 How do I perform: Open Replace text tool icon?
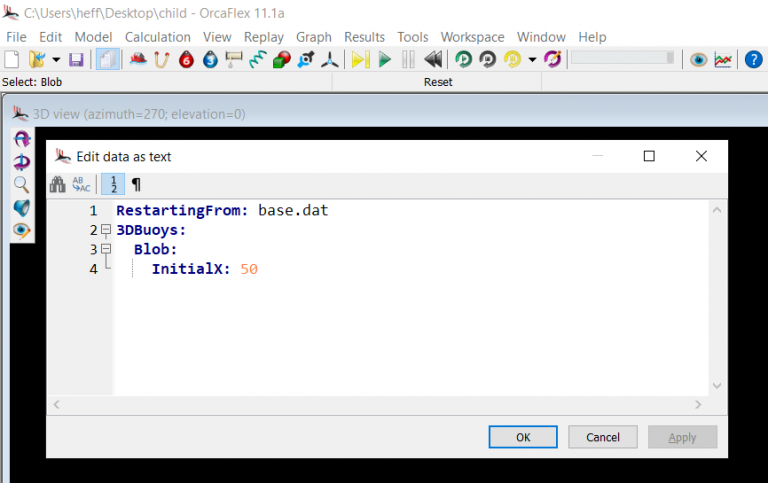click(x=82, y=185)
